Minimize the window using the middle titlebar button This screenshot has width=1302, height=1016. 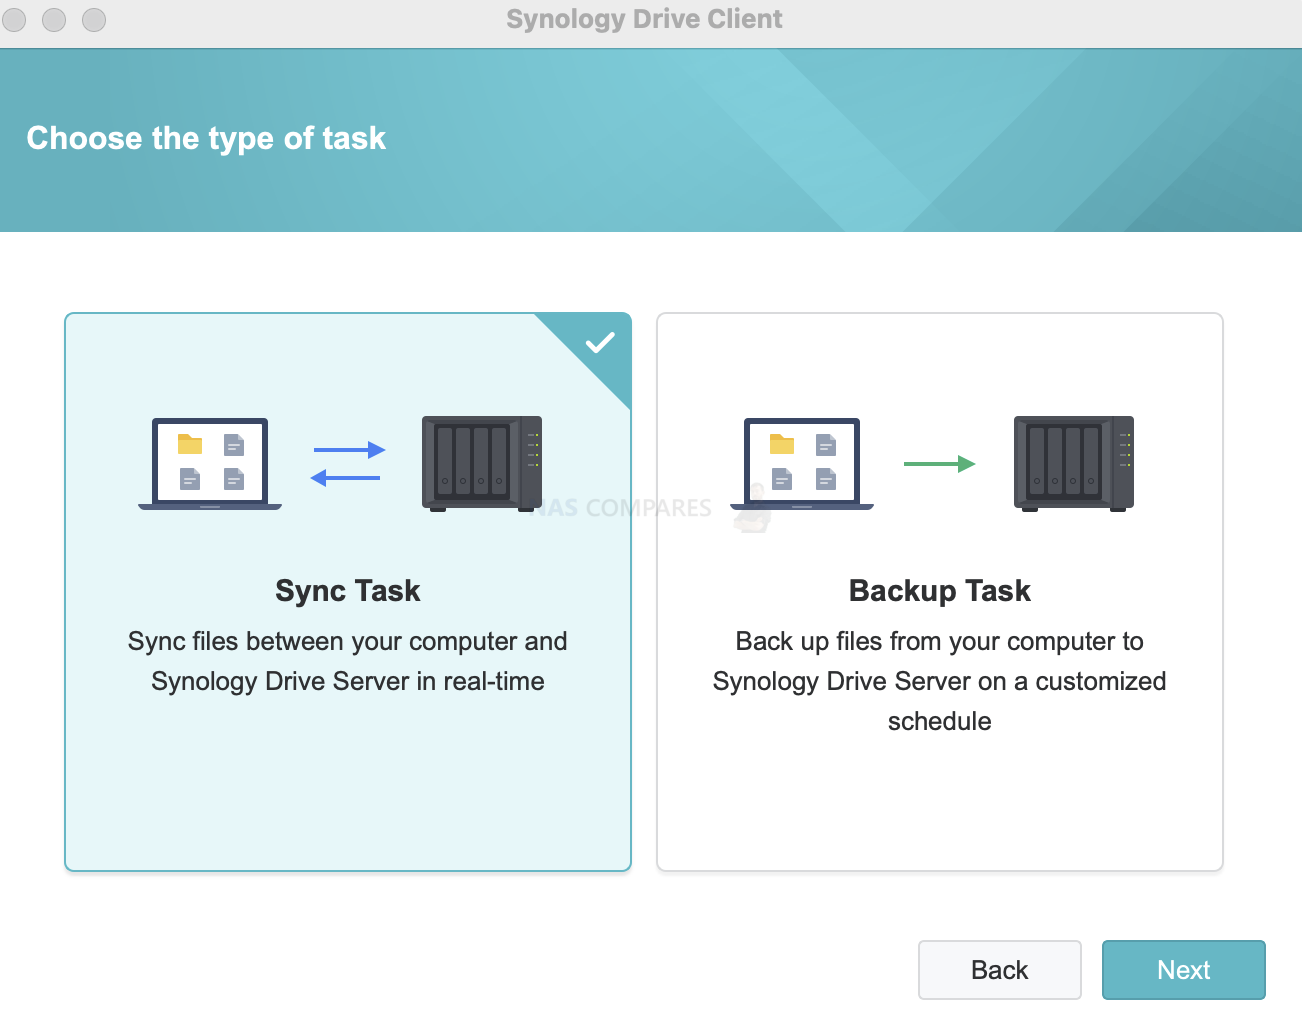54,20
